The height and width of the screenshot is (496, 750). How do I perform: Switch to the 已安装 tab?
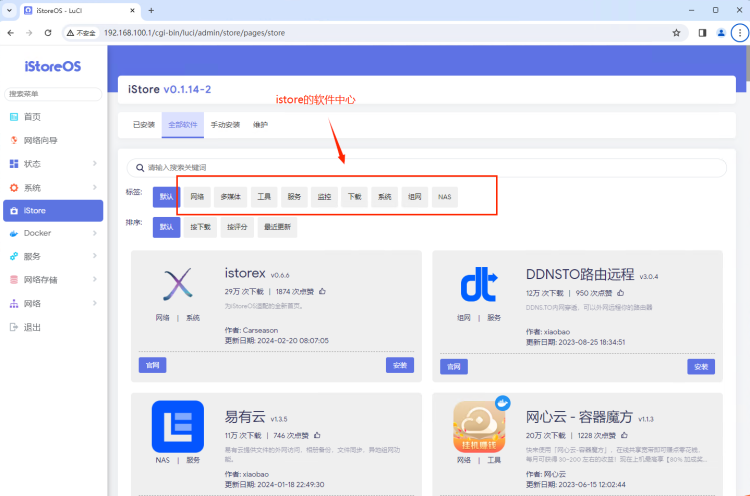click(x=143, y=125)
